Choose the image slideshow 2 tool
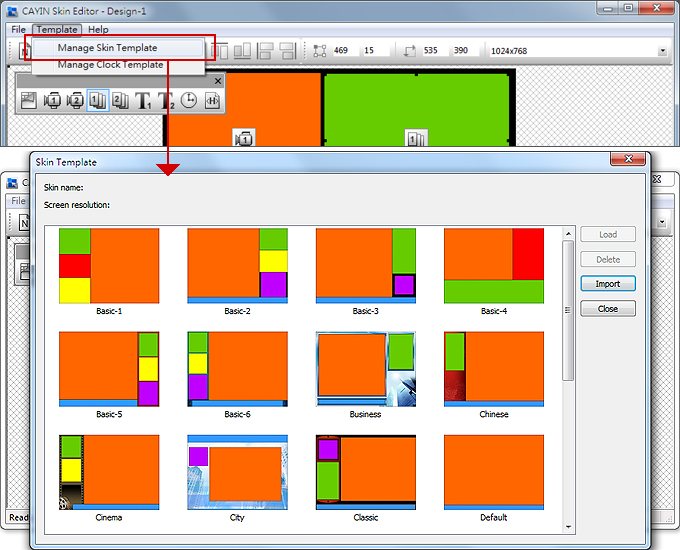The image size is (680, 550). (120, 100)
